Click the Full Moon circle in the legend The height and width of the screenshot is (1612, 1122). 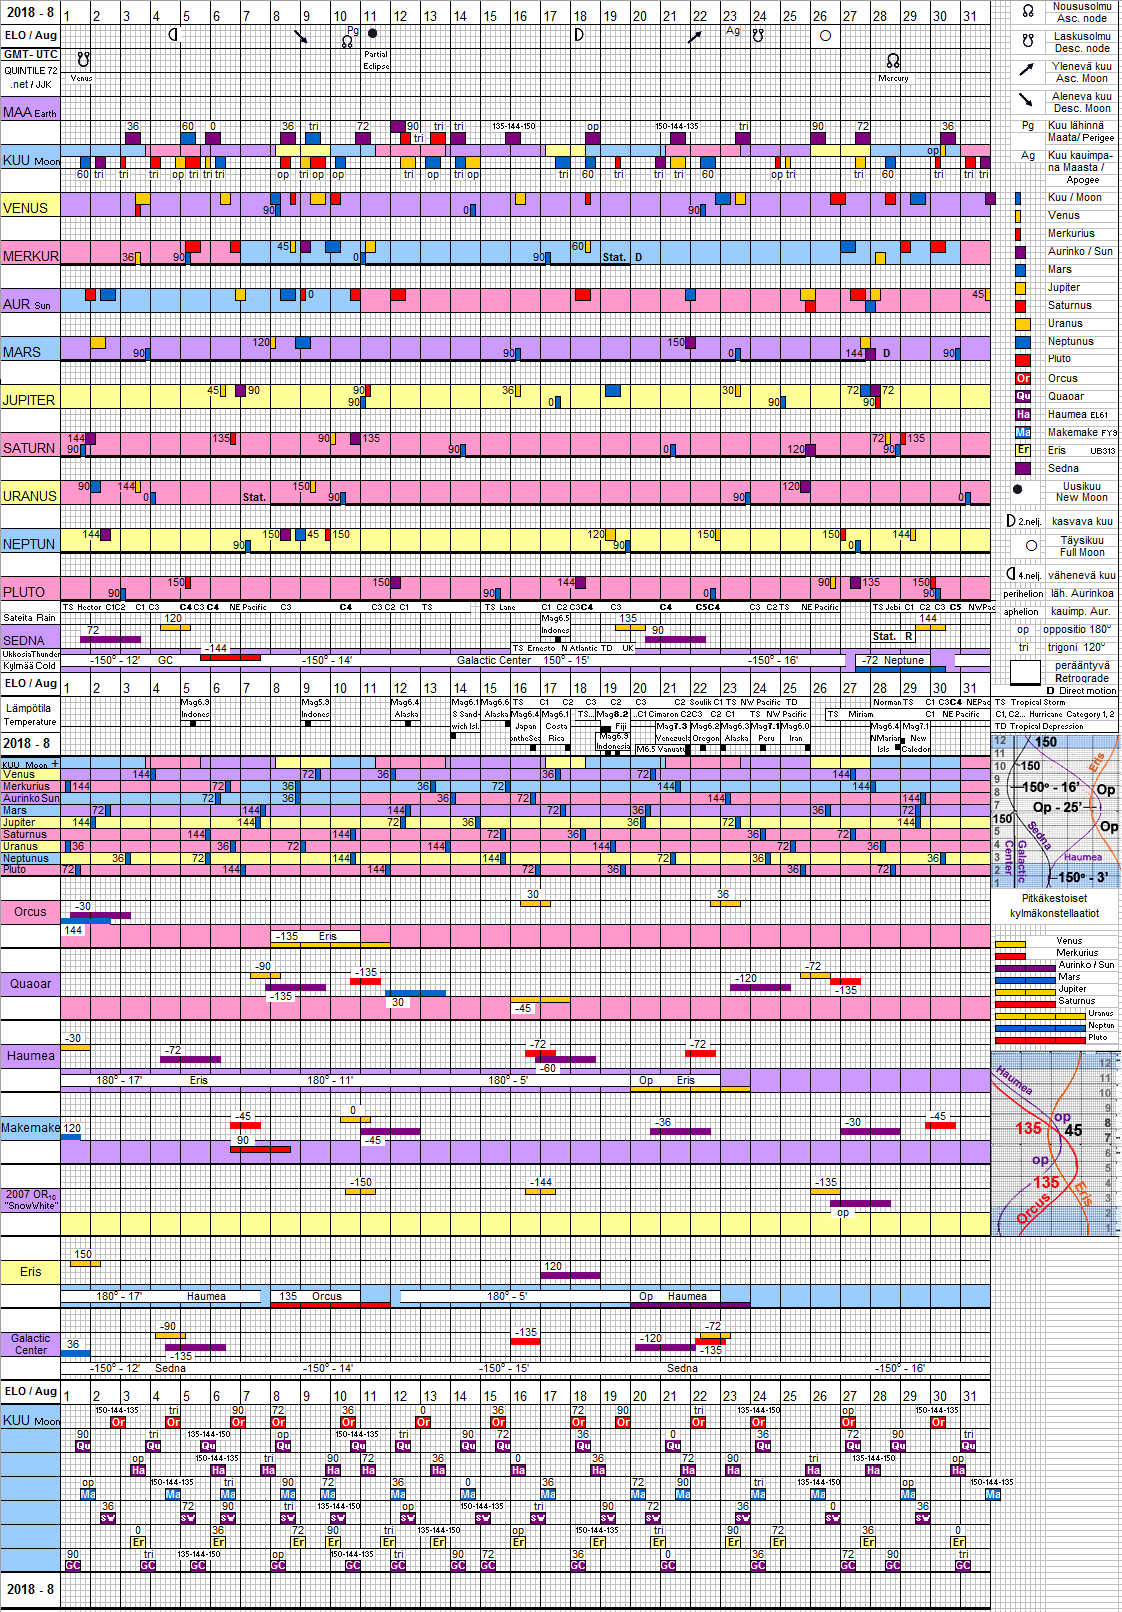pyautogui.click(x=1031, y=546)
